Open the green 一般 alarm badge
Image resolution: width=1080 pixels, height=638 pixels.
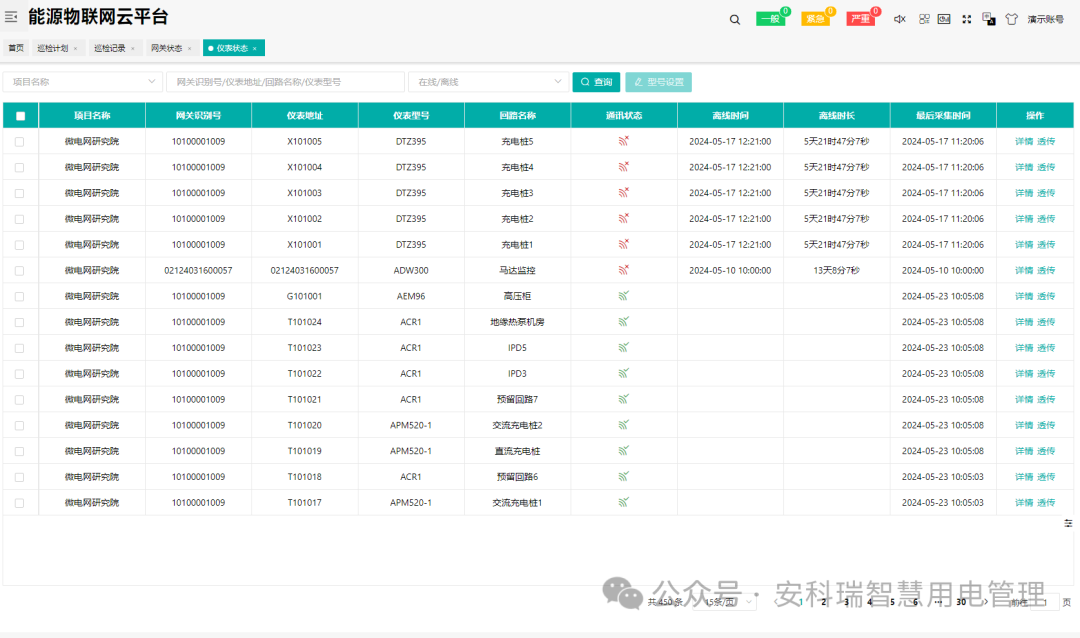click(771, 19)
